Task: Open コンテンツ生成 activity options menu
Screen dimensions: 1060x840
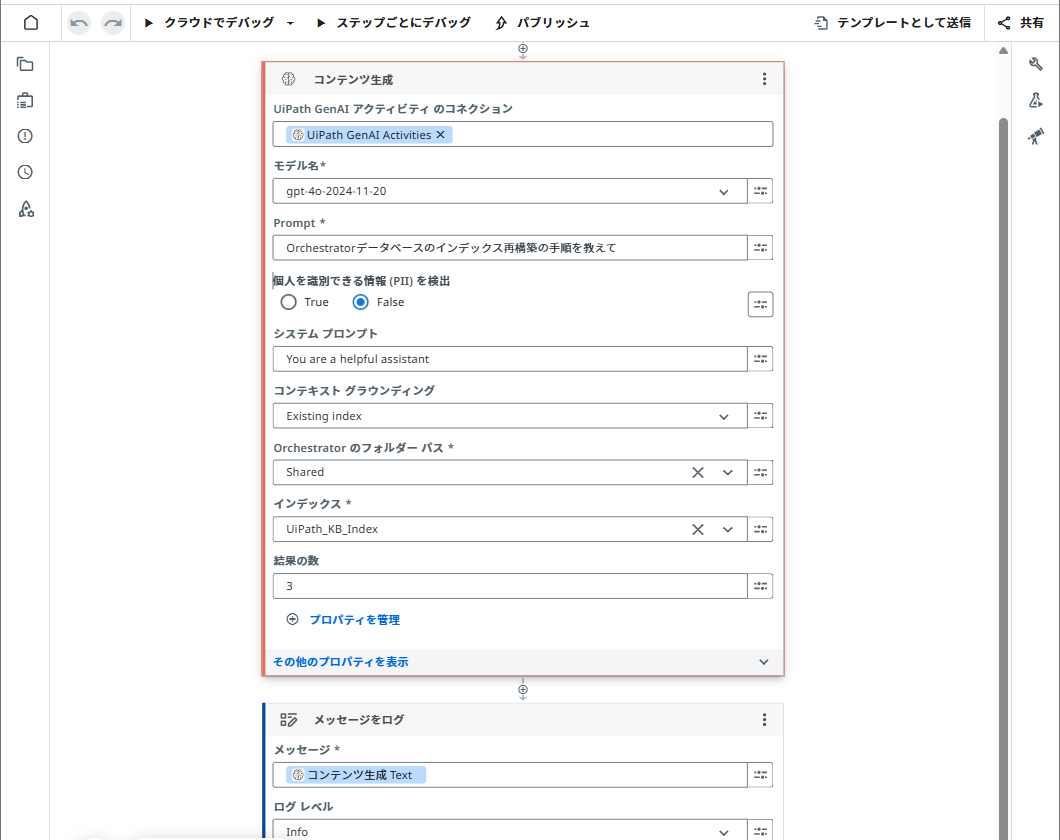Action: coord(765,79)
